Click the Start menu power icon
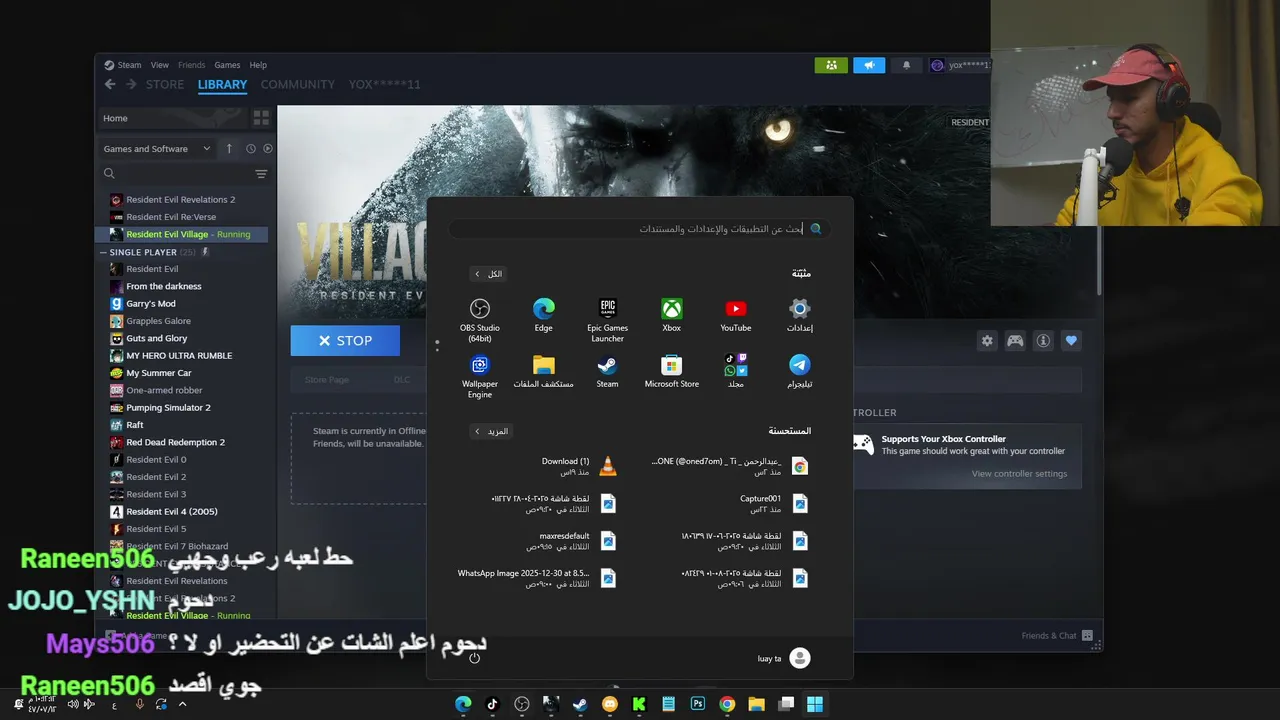This screenshot has height=720, width=1280. point(475,657)
